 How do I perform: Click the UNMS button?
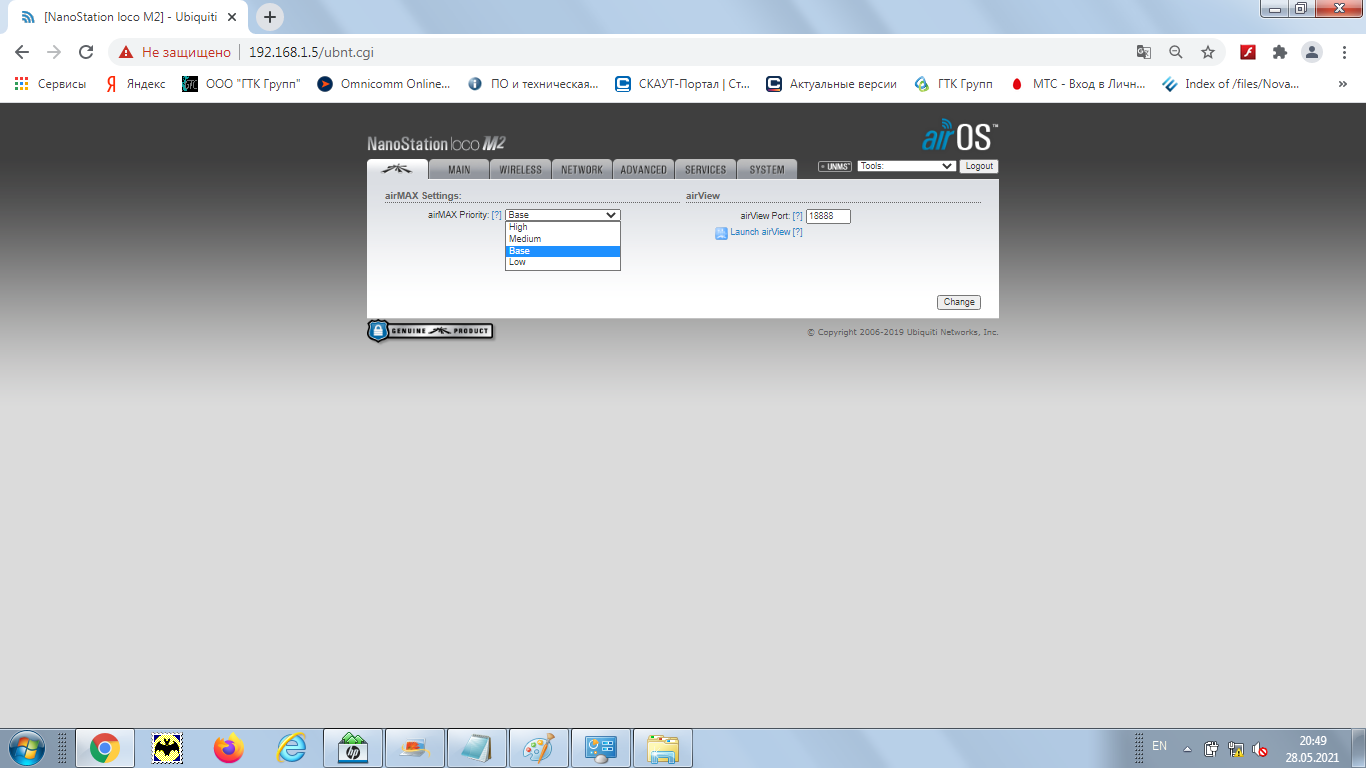coord(835,166)
